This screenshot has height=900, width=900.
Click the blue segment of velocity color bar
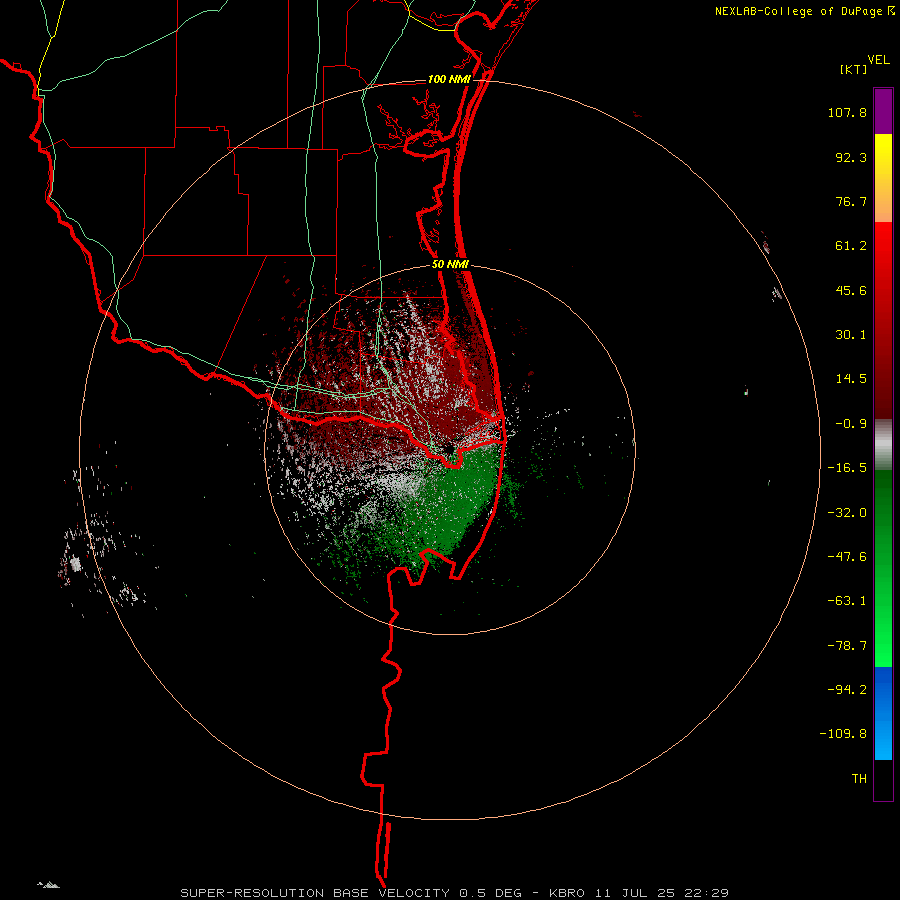[x=883, y=713]
